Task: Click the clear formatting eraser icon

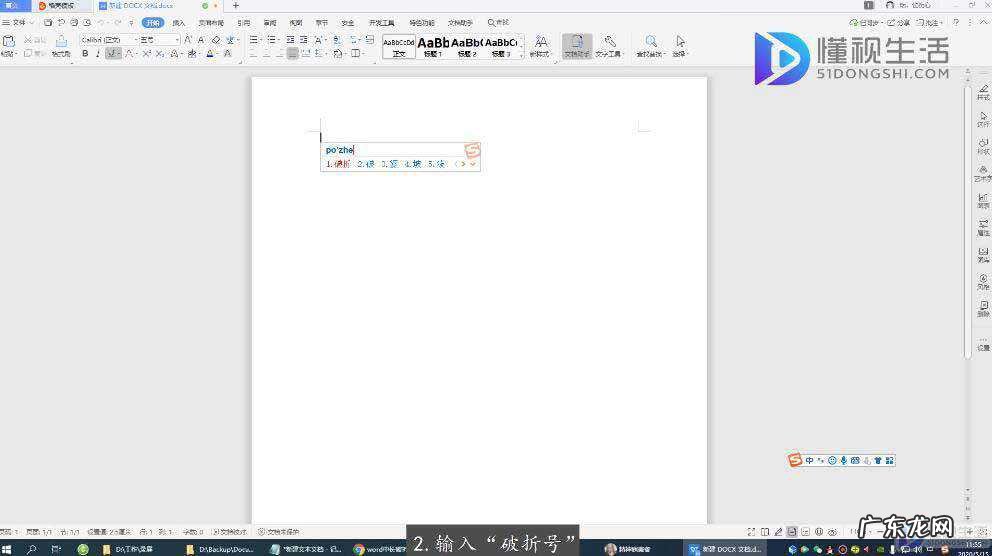Action: pyautogui.click(x=216, y=40)
